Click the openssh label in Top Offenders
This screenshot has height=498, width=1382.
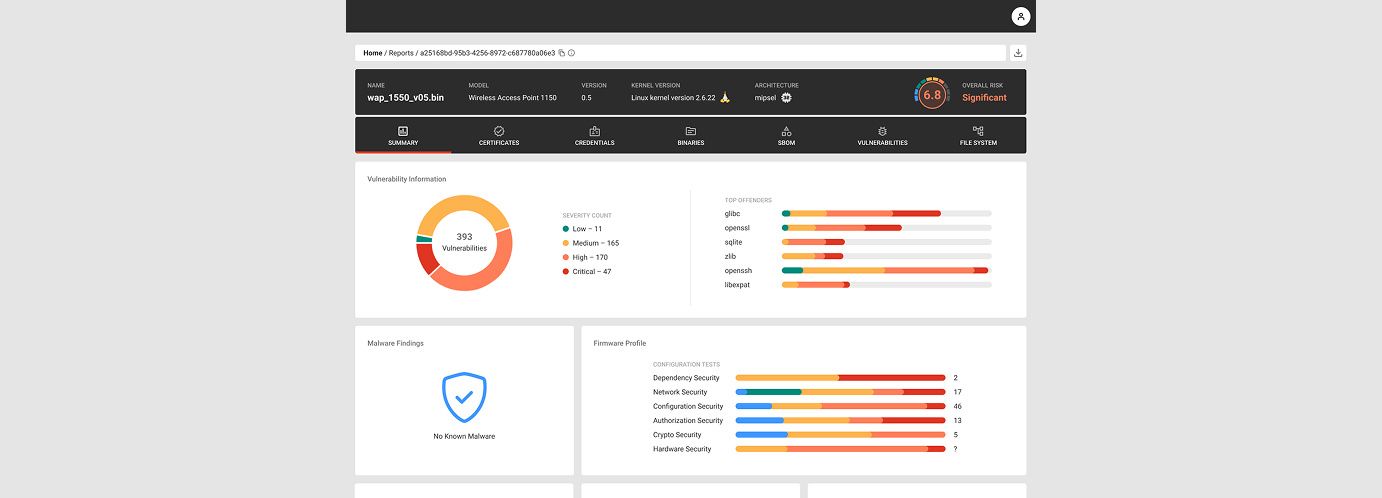pyautogui.click(x=738, y=270)
